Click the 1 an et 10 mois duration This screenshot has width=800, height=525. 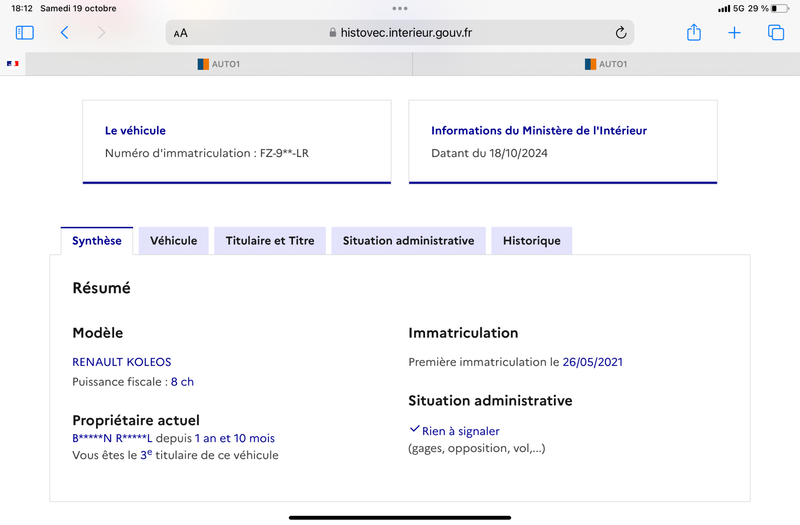tap(235, 438)
